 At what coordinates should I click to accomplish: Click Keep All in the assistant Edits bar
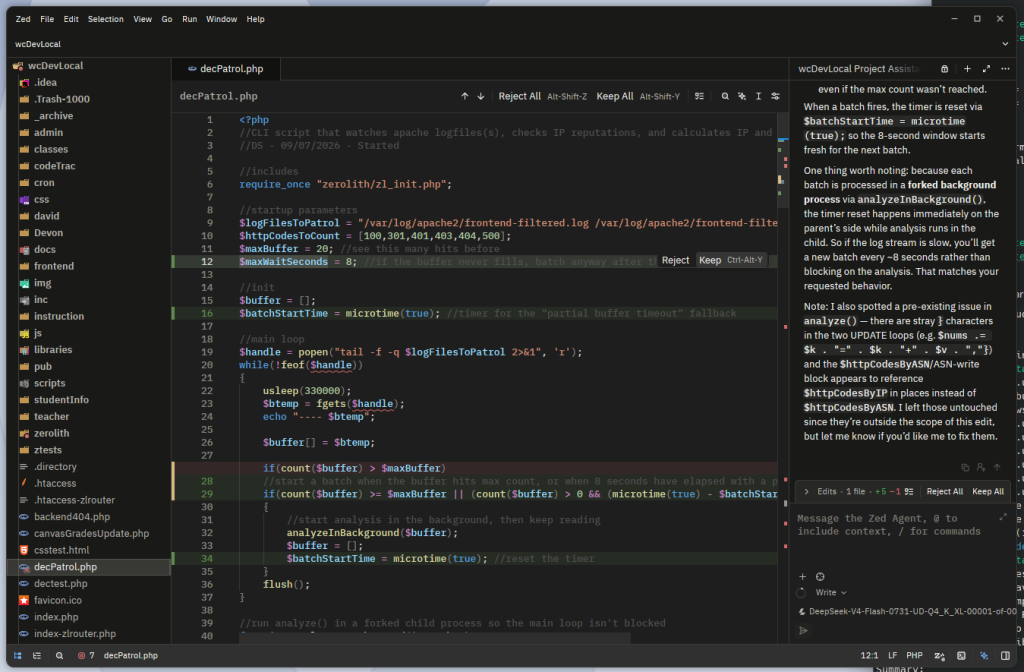tap(988, 492)
